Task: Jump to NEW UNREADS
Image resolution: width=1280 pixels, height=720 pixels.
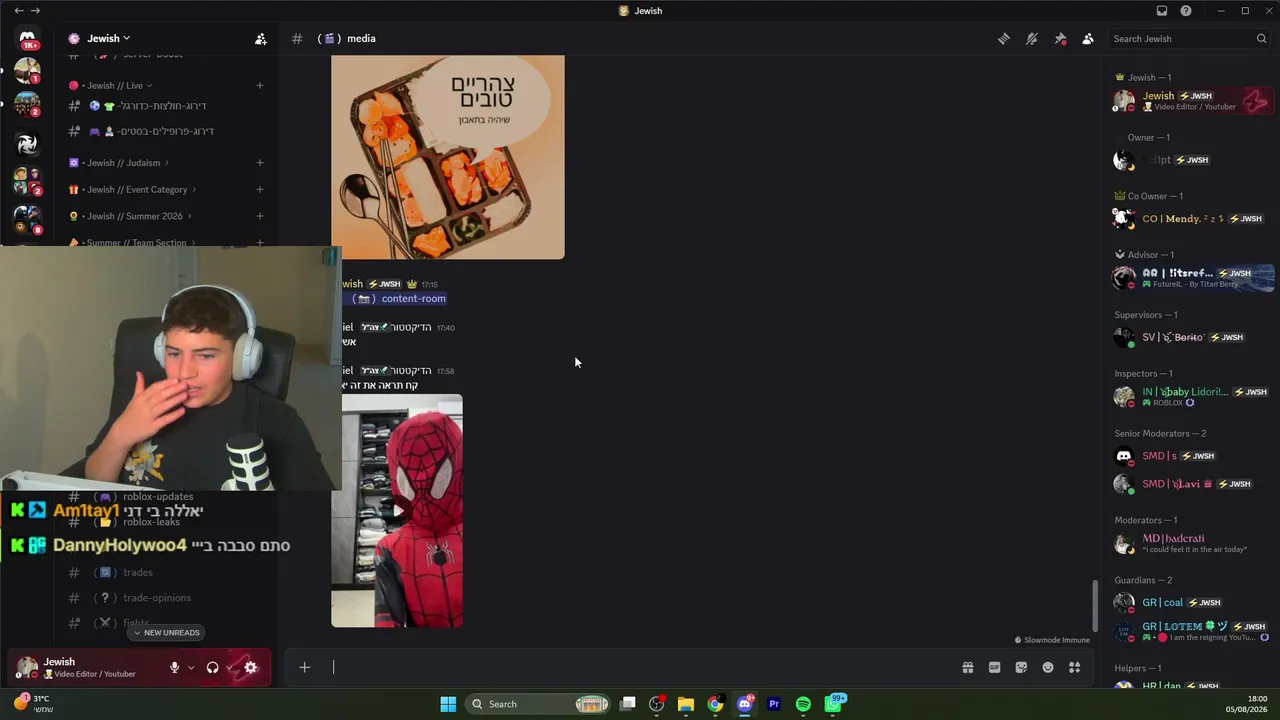Action: [x=167, y=633]
